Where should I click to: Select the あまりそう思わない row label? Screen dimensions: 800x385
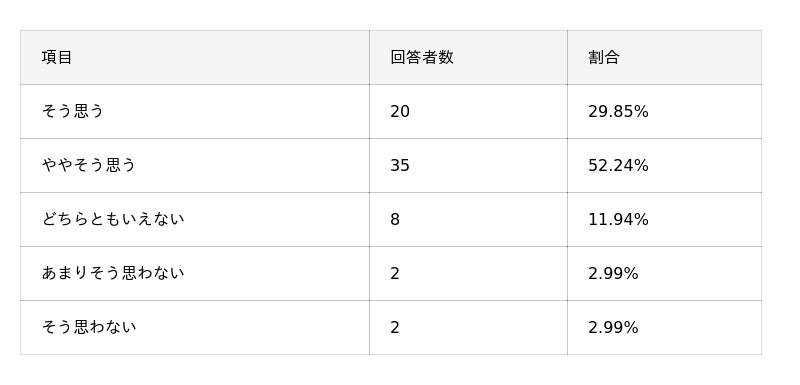point(113,273)
